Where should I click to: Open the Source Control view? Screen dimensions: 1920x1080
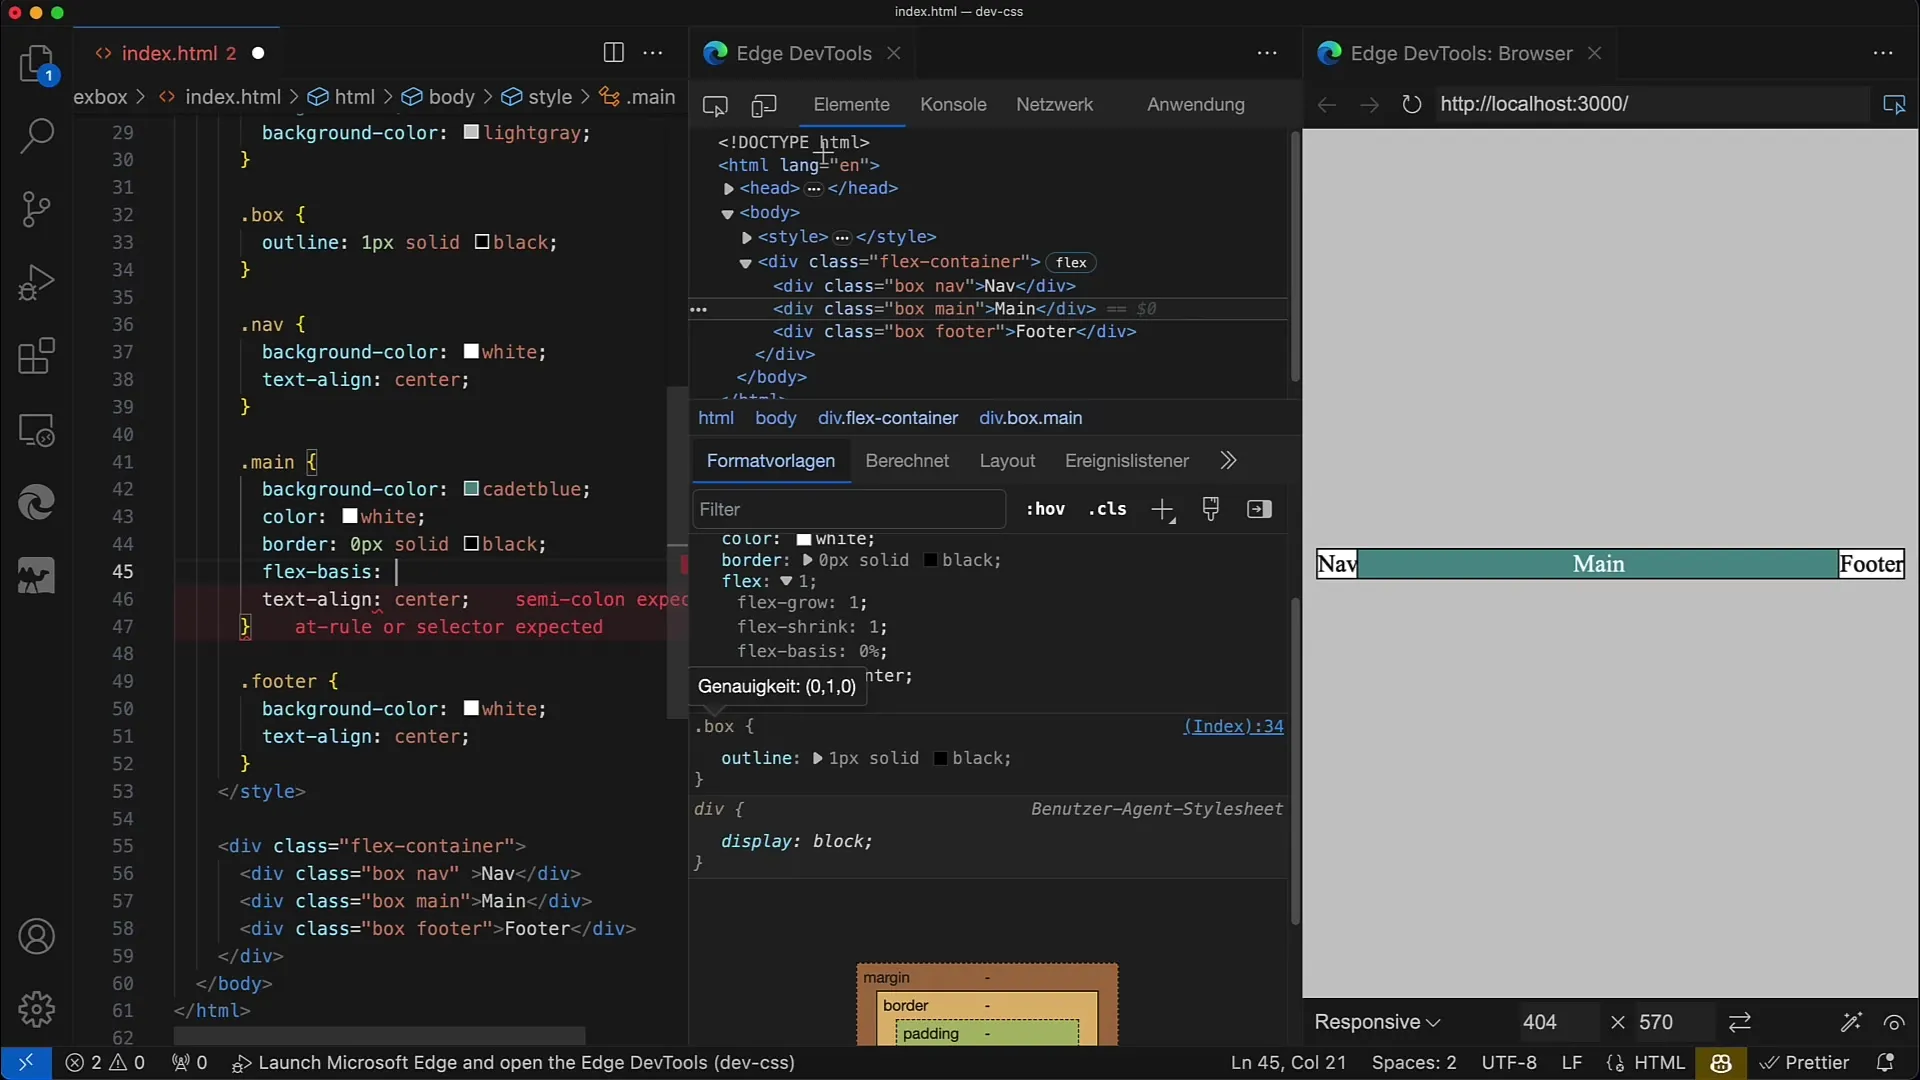point(37,209)
